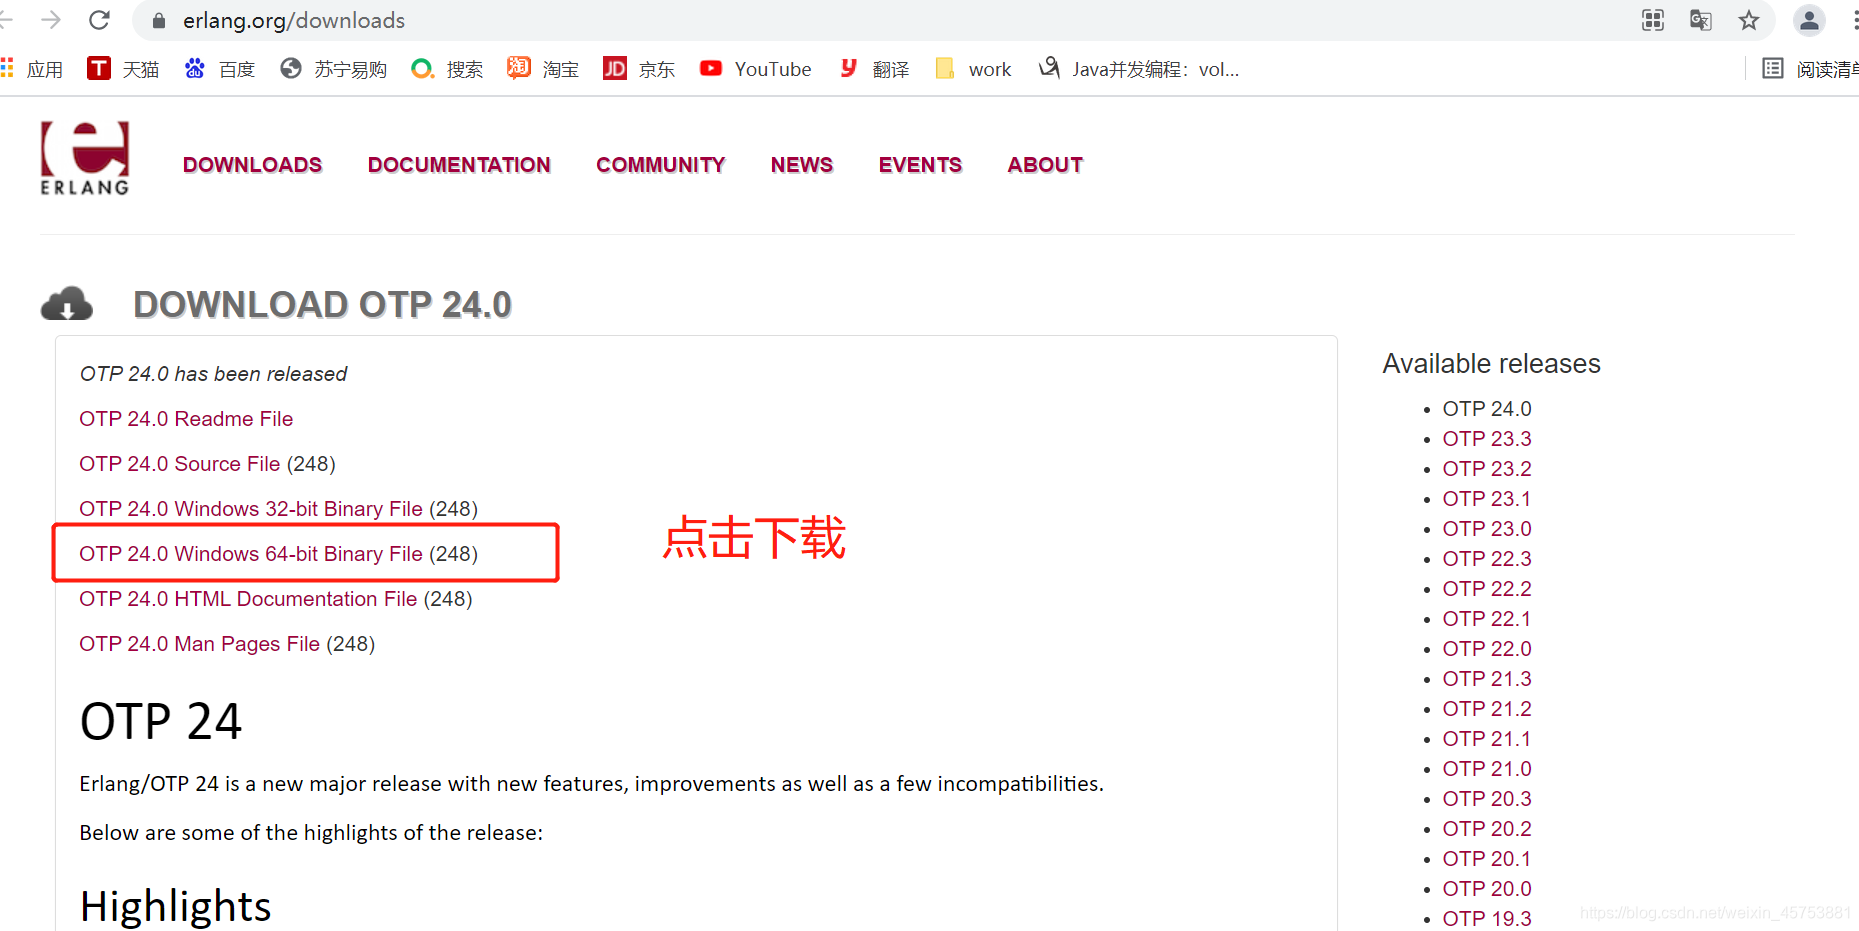Viewport: 1859px width, 931px height.
Task: Open the Suning (苏宁易购) bookmark
Action: coord(334,69)
